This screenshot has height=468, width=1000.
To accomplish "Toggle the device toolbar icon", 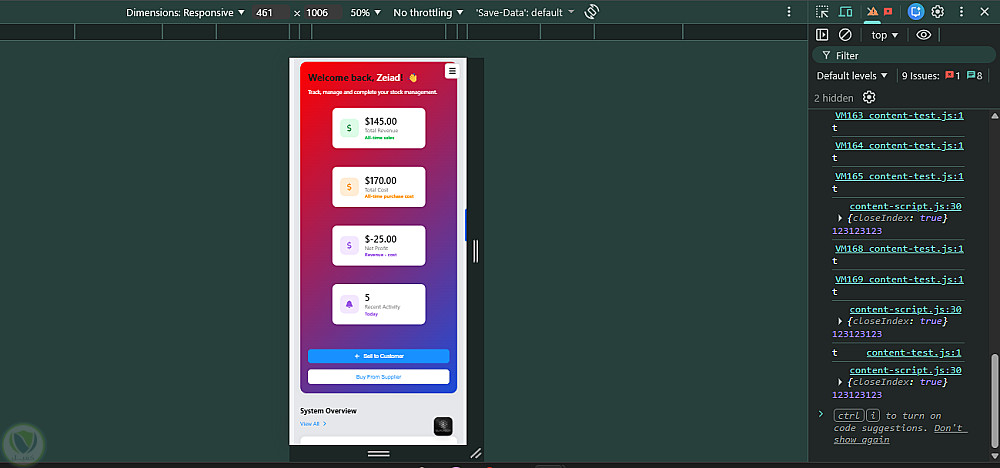I will coord(845,11).
